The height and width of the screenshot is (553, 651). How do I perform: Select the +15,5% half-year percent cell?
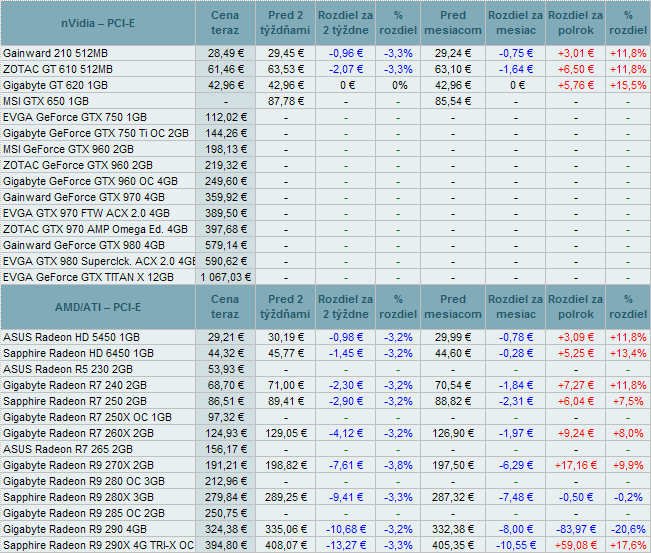point(628,85)
